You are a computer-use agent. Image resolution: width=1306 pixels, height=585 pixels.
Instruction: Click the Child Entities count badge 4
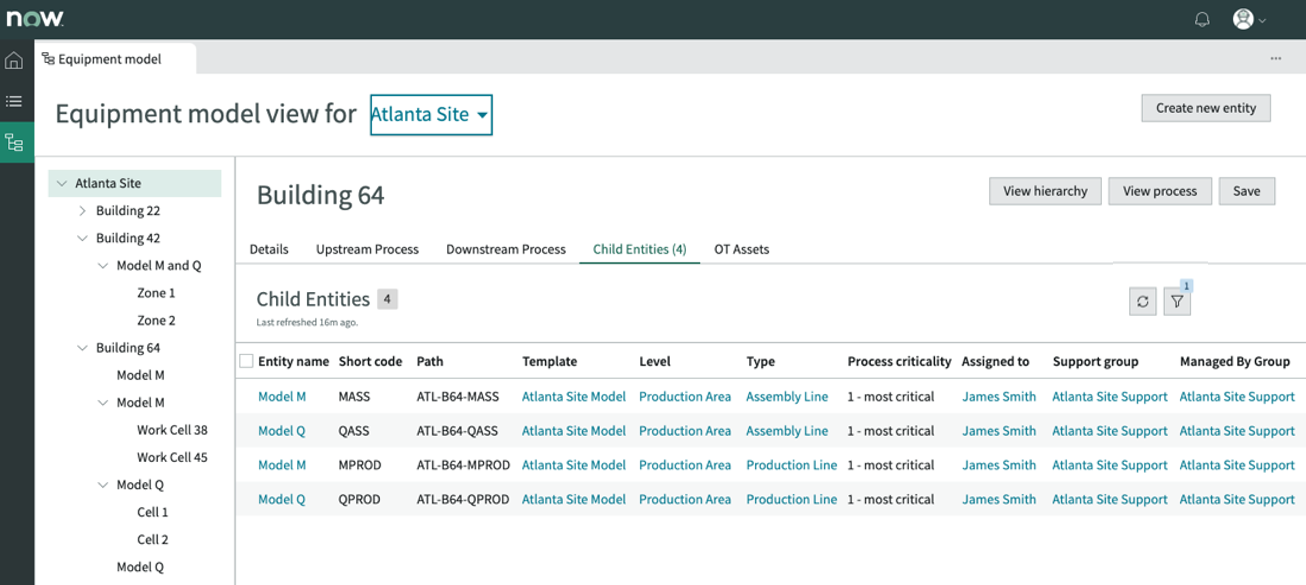387,299
